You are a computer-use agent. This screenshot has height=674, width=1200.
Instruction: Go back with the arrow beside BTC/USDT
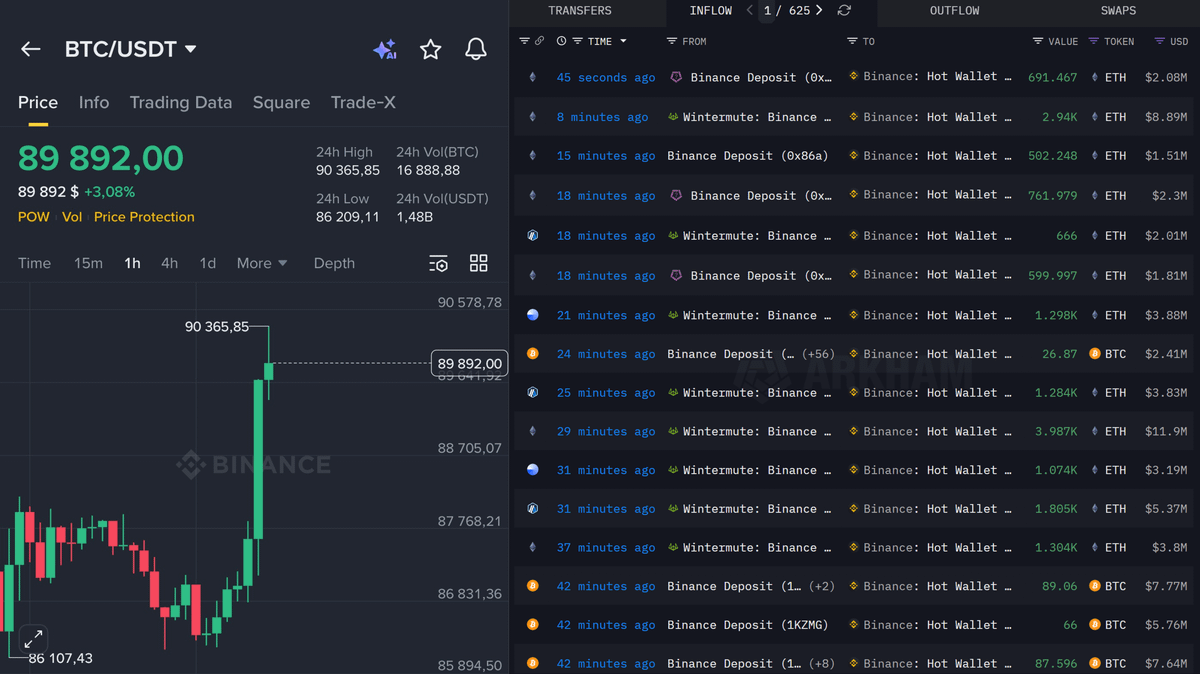[x=31, y=49]
